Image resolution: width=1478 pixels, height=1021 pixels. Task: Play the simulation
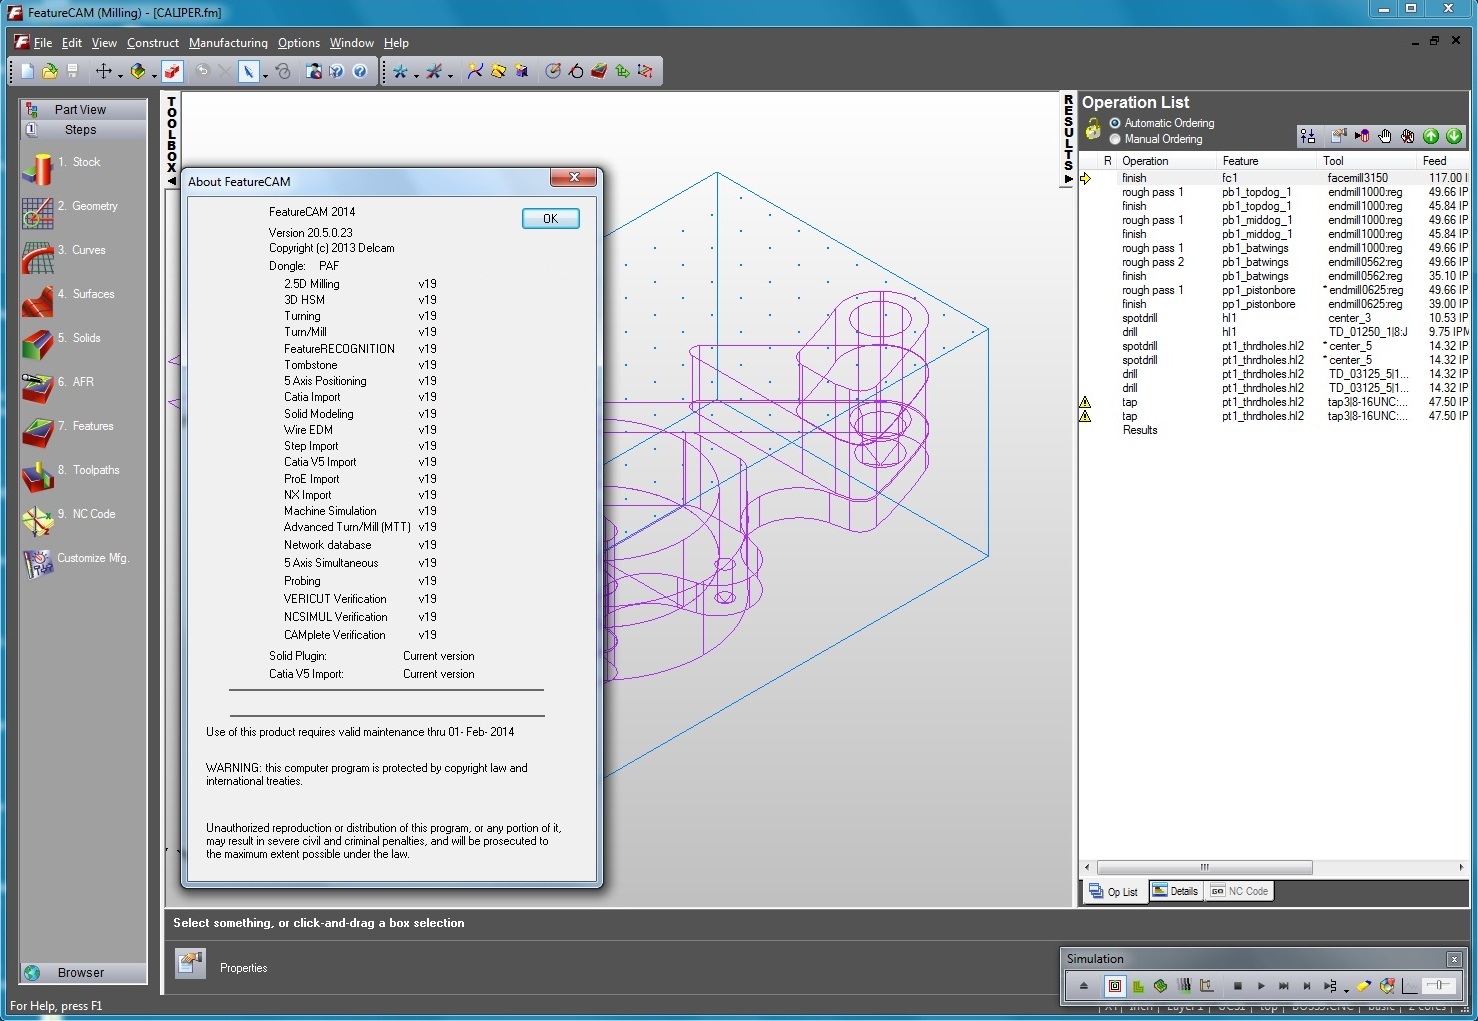1261,986
